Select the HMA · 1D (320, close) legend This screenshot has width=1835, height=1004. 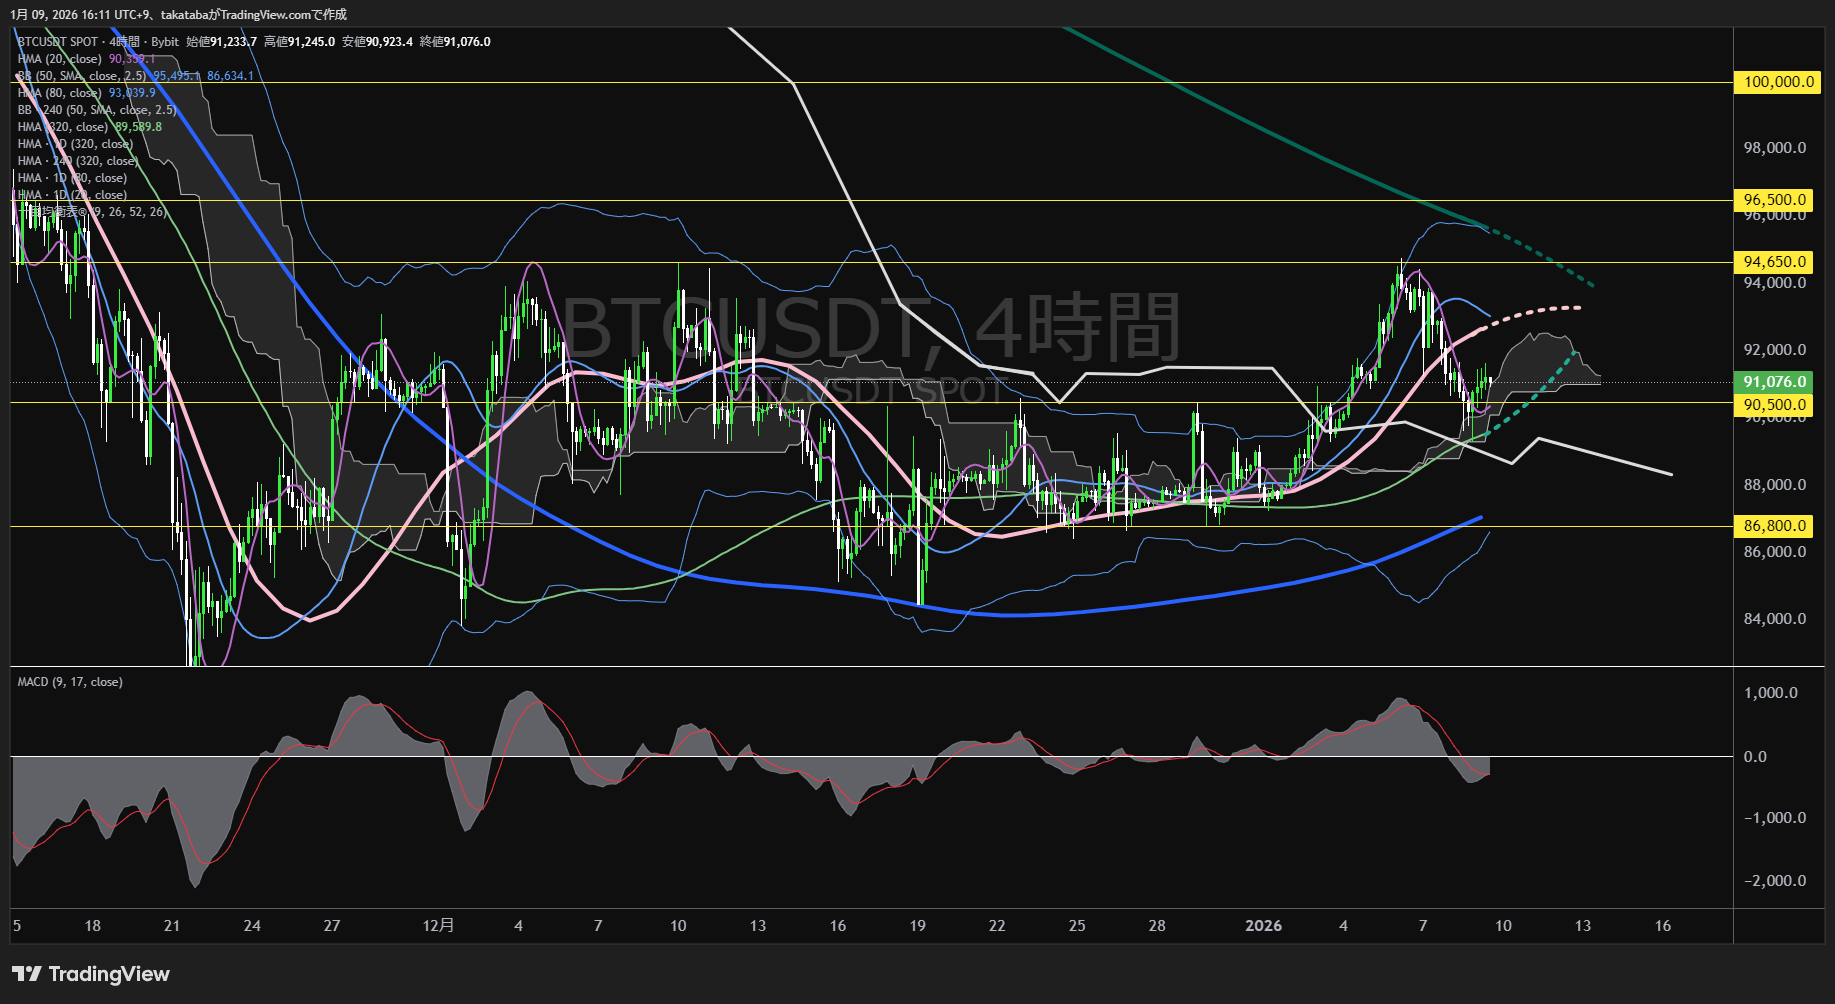tap(75, 144)
